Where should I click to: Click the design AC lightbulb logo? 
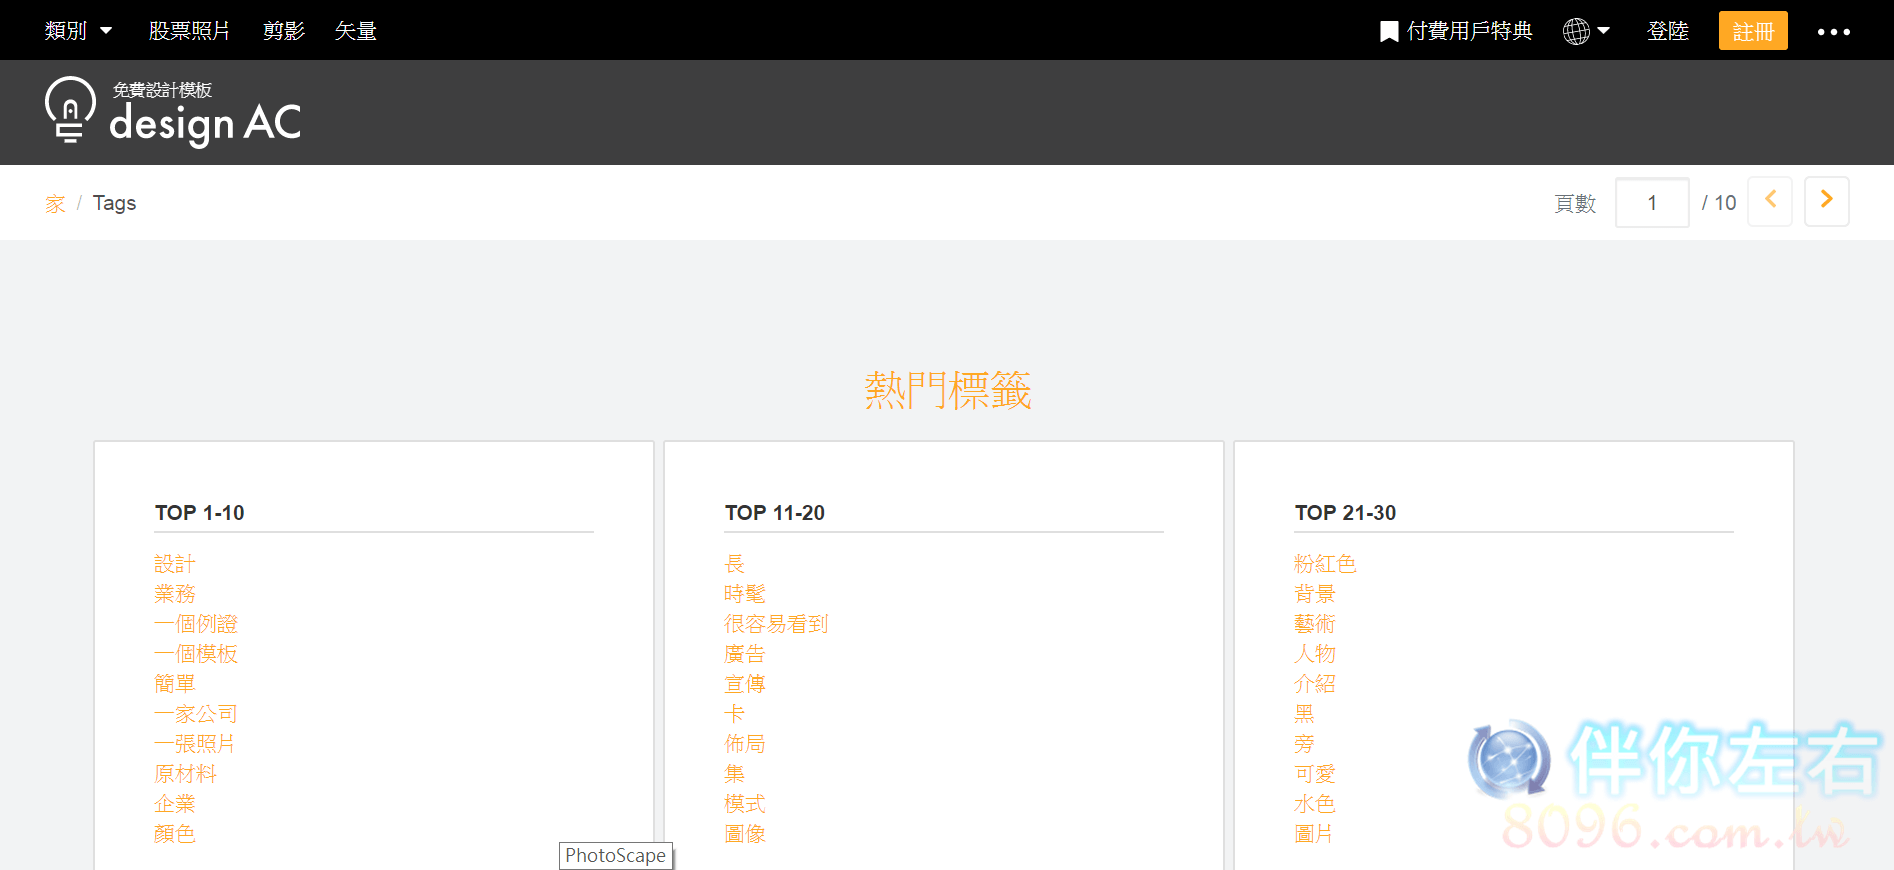tap(172, 111)
